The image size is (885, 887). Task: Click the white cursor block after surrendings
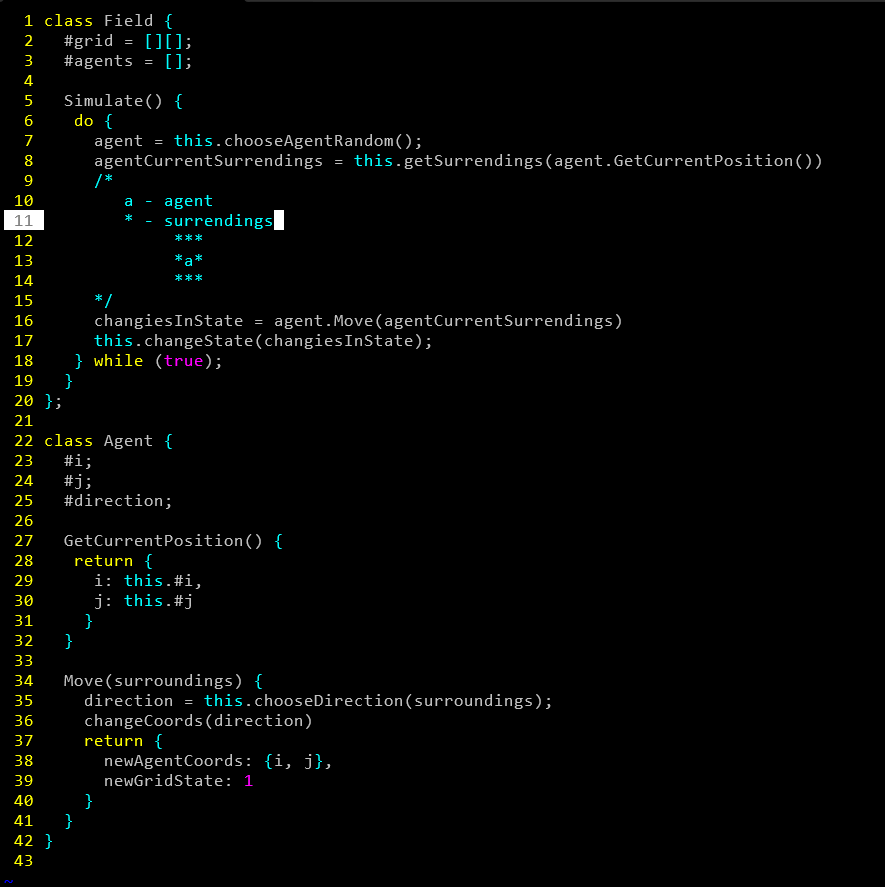pyautogui.click(x=279, y=221)
